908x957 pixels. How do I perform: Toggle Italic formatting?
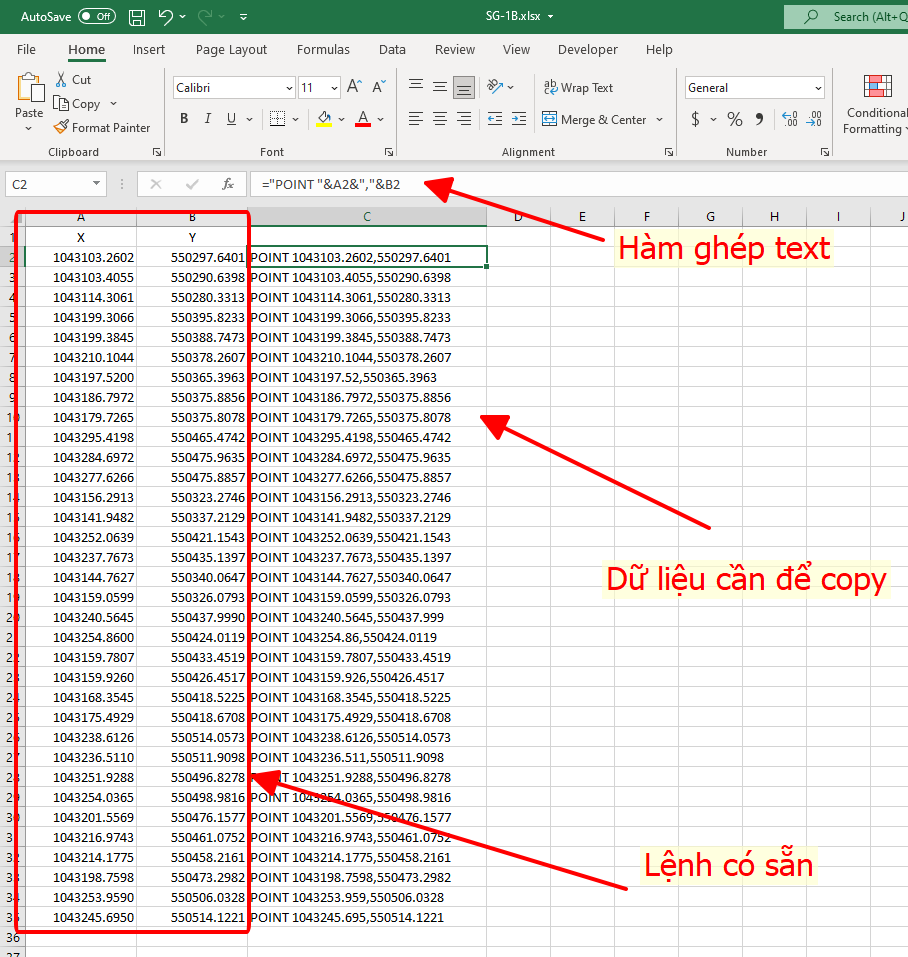coord(208,119)
